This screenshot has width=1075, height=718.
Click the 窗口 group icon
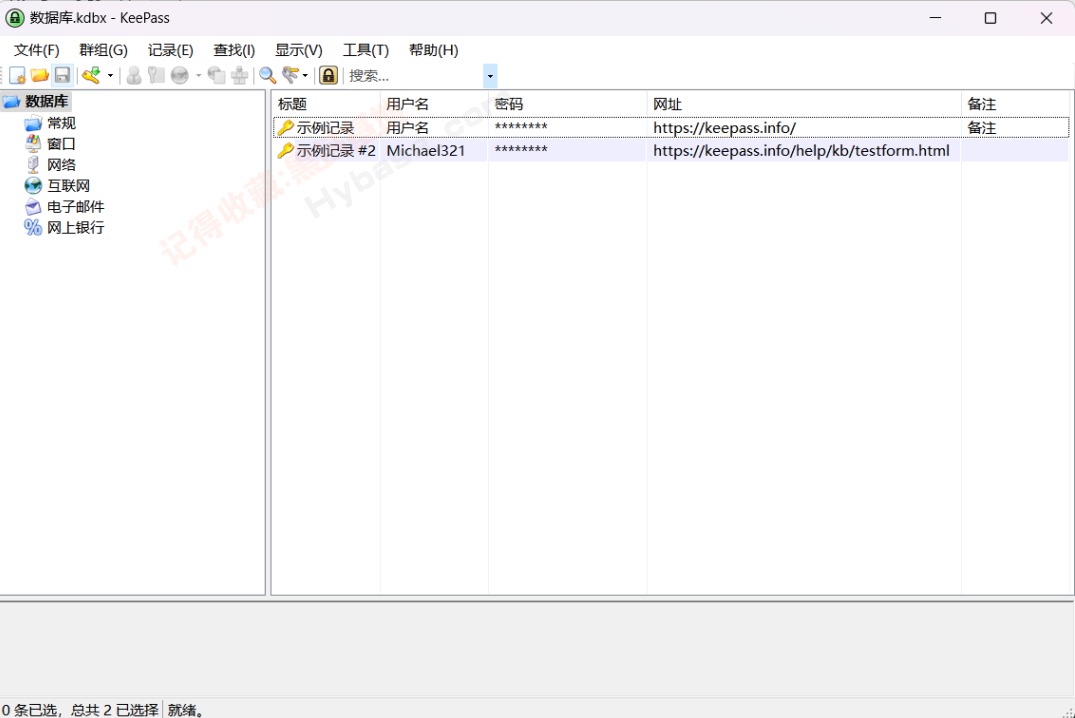[x=33, y=143]
